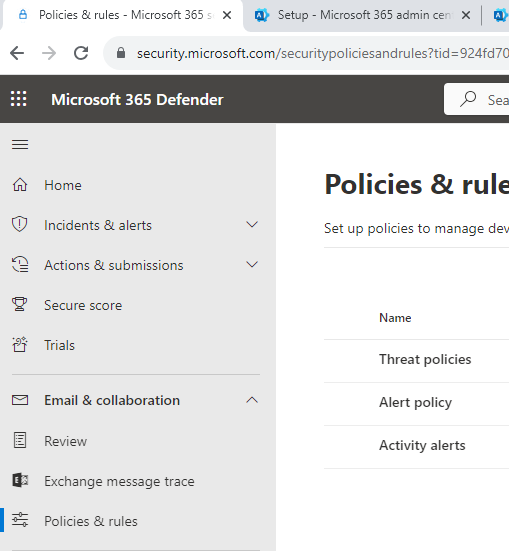509x551 pixels.
Task: Click the Home house icon in sidebar
Action: click(20, 185)
